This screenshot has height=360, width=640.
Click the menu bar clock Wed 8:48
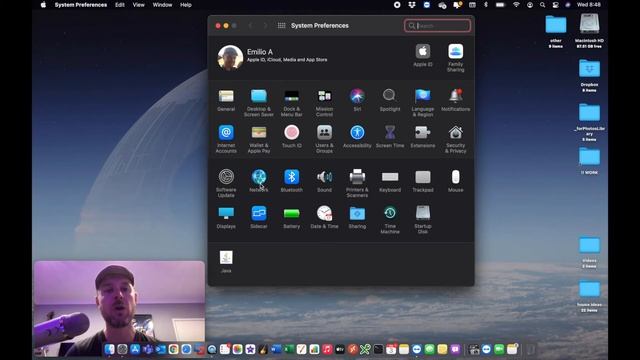pyautogui.click(x=589, y=5)
